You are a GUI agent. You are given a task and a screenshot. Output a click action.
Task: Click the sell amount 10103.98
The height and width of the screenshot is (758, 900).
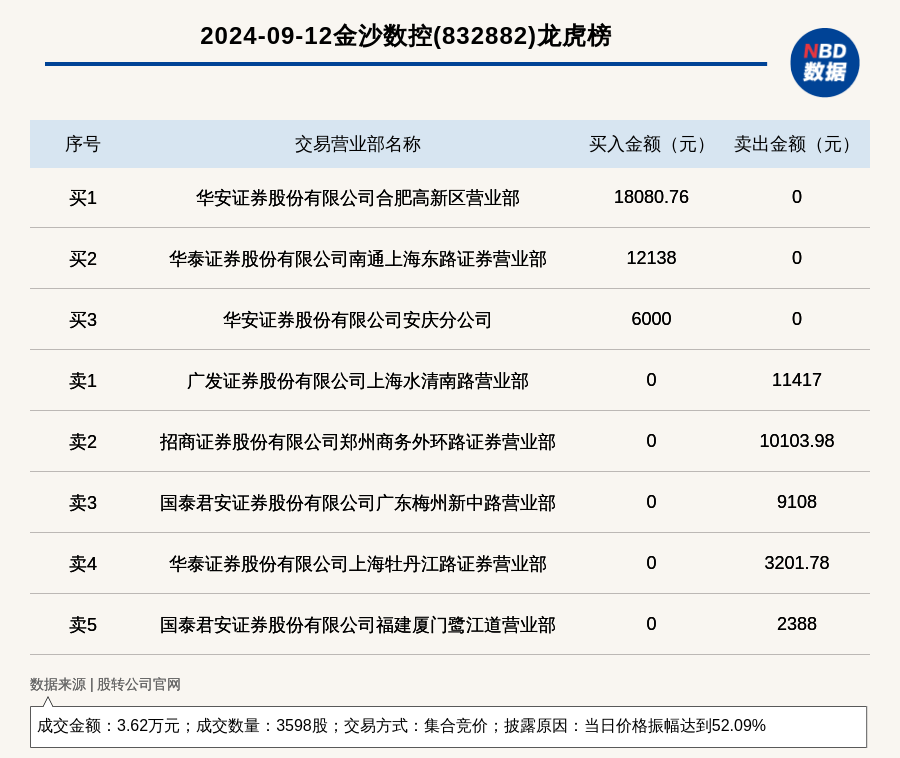pyautogui.click(x=796, y=441)
